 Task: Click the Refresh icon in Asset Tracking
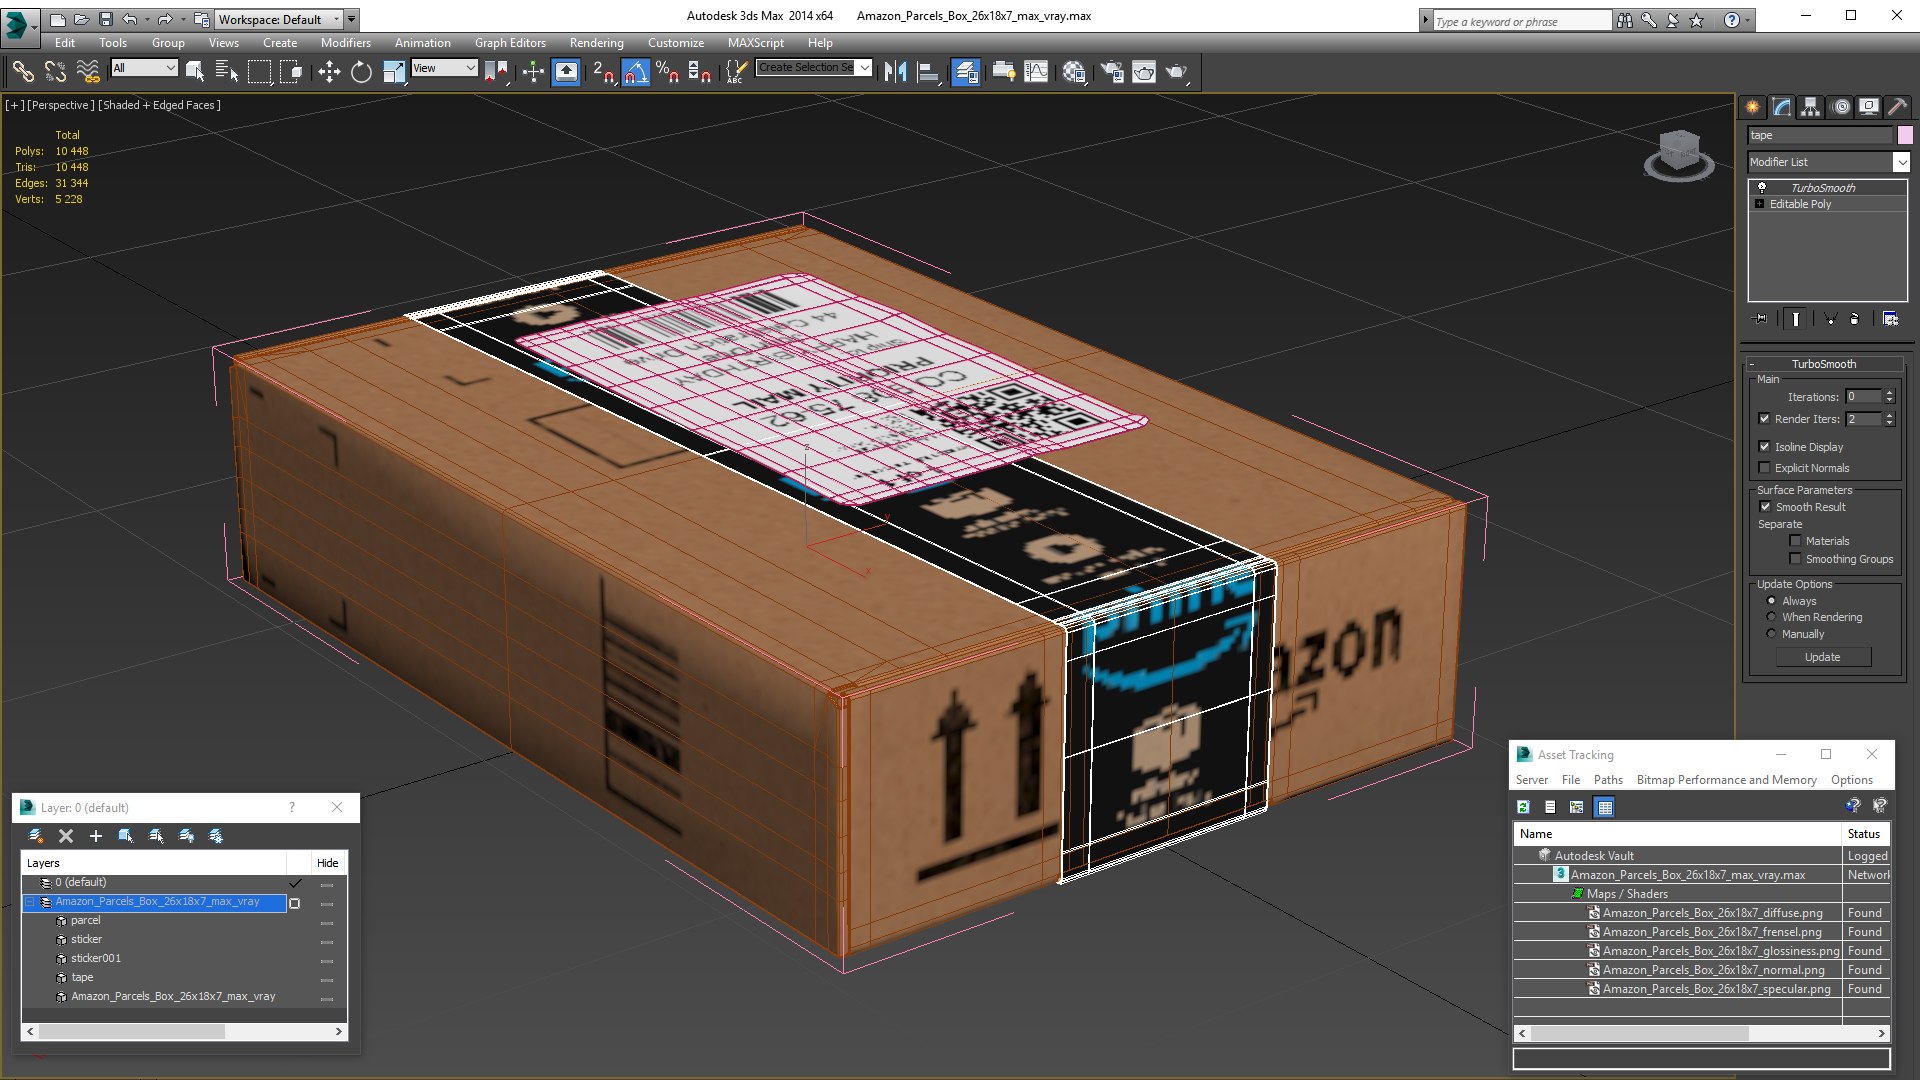[1523, 806]
